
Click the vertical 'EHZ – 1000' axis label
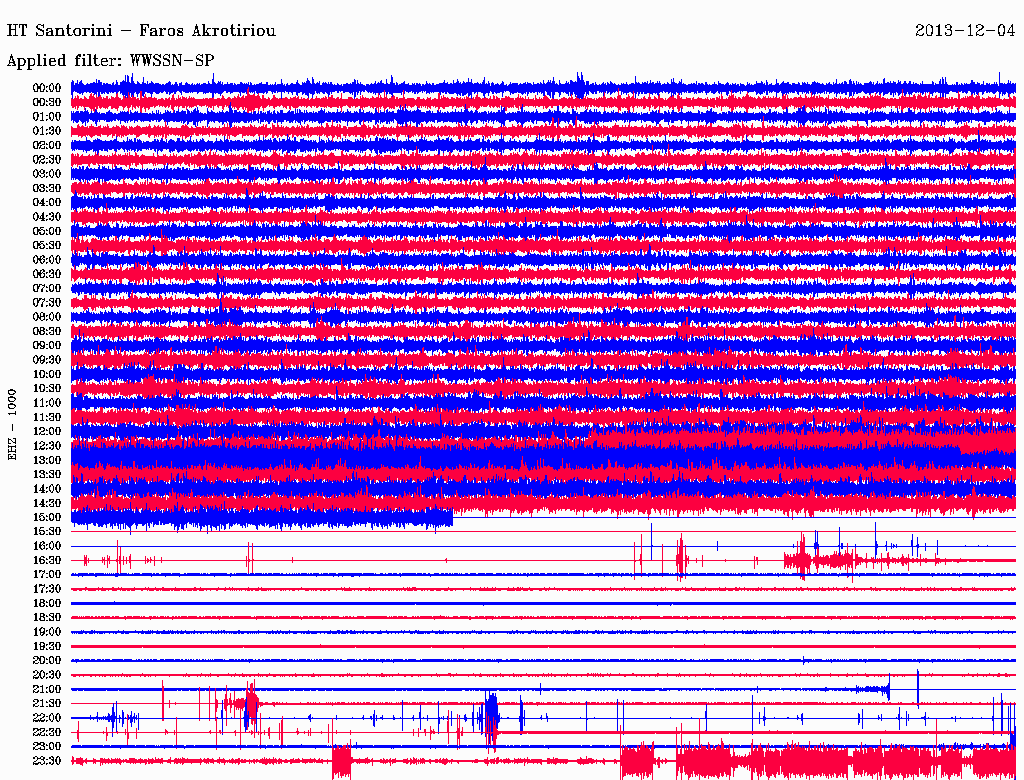(13, 425)
